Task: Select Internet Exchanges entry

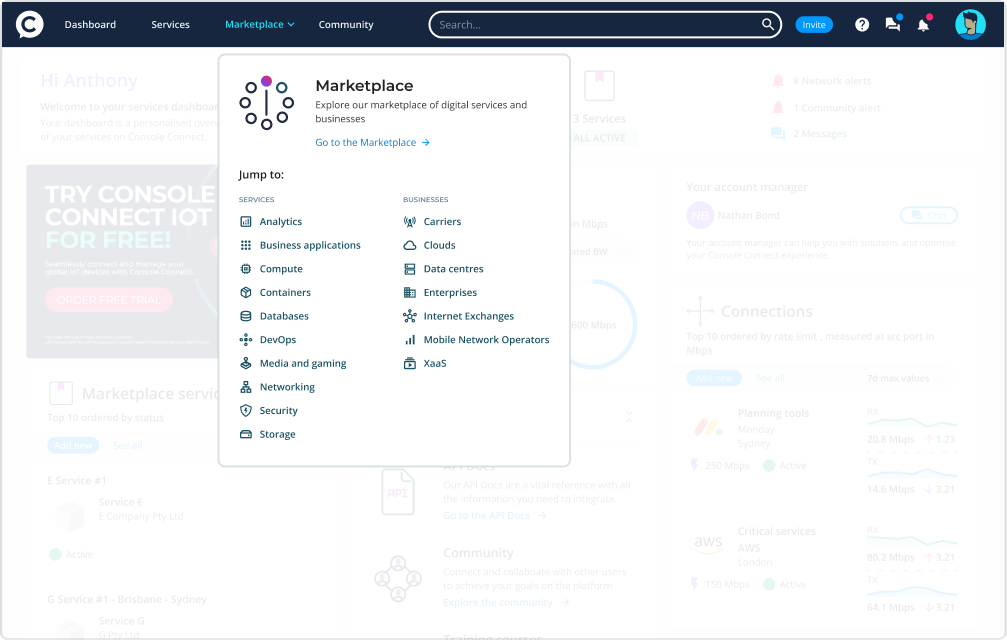Action: [469, 316]
